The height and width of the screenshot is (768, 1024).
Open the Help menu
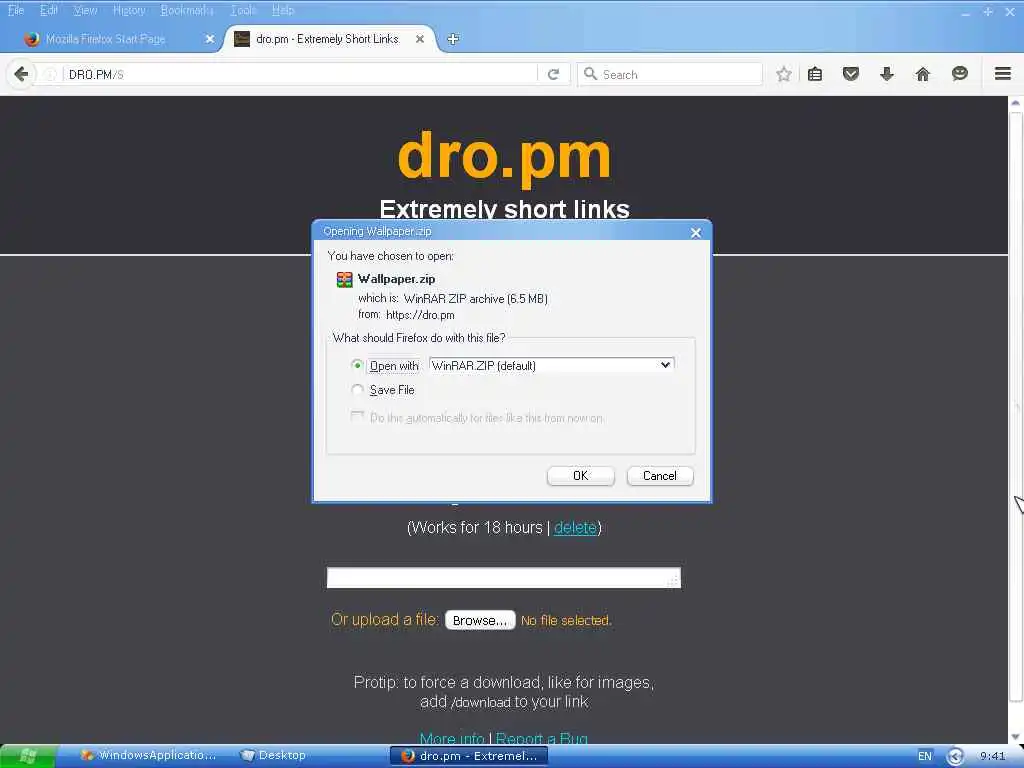pos(283,10)
